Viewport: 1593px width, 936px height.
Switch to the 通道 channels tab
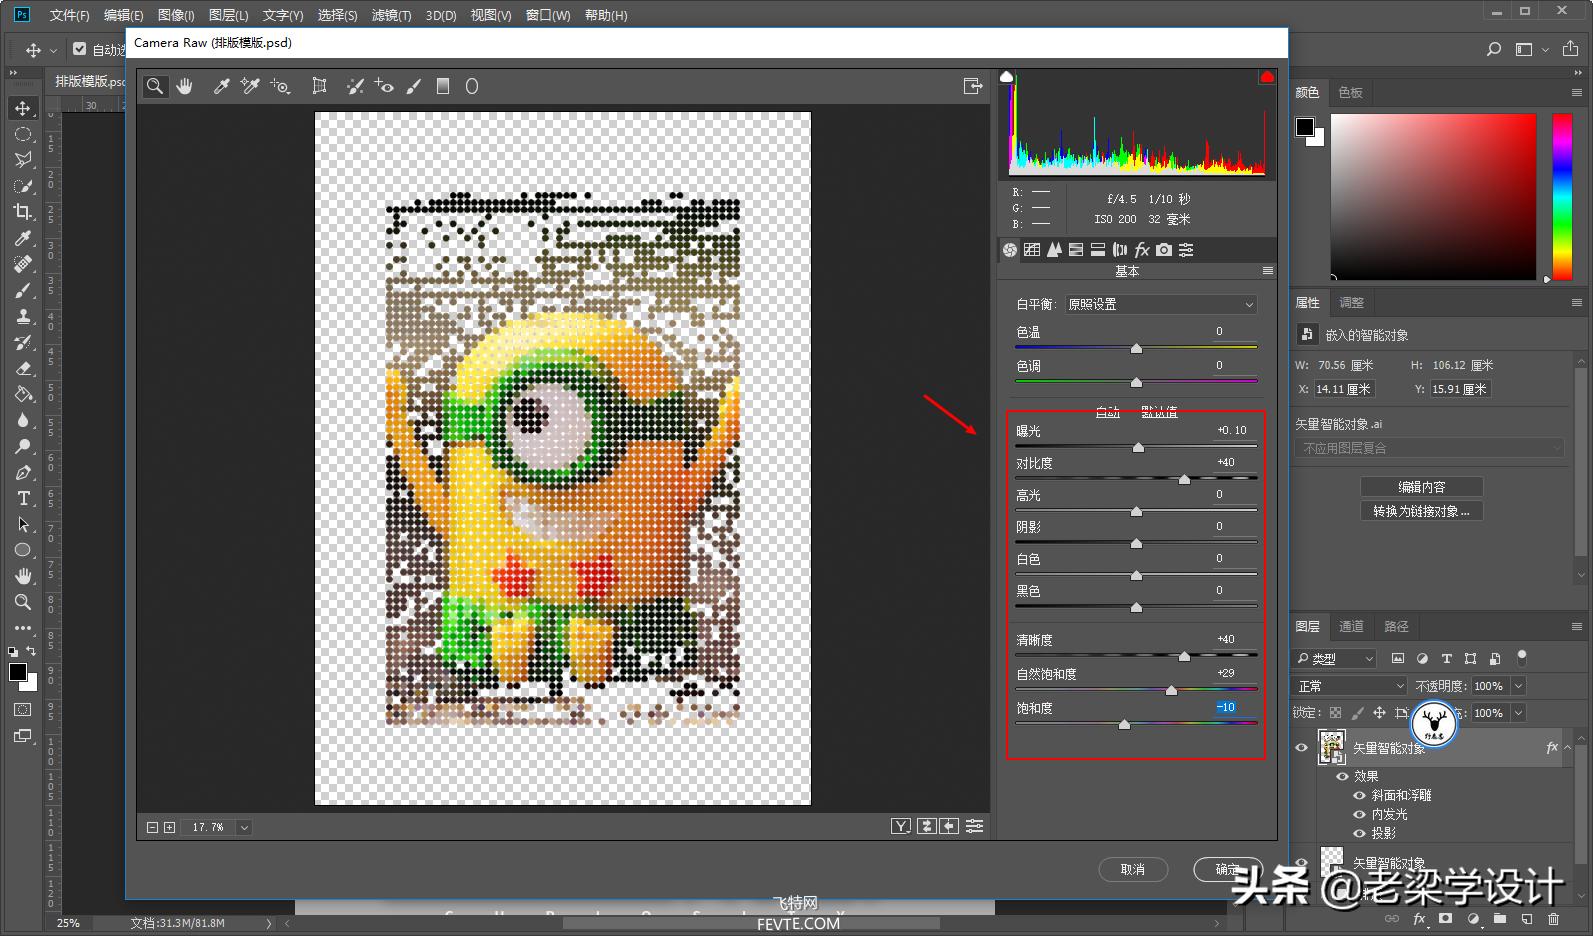(x=1351, y=627)
